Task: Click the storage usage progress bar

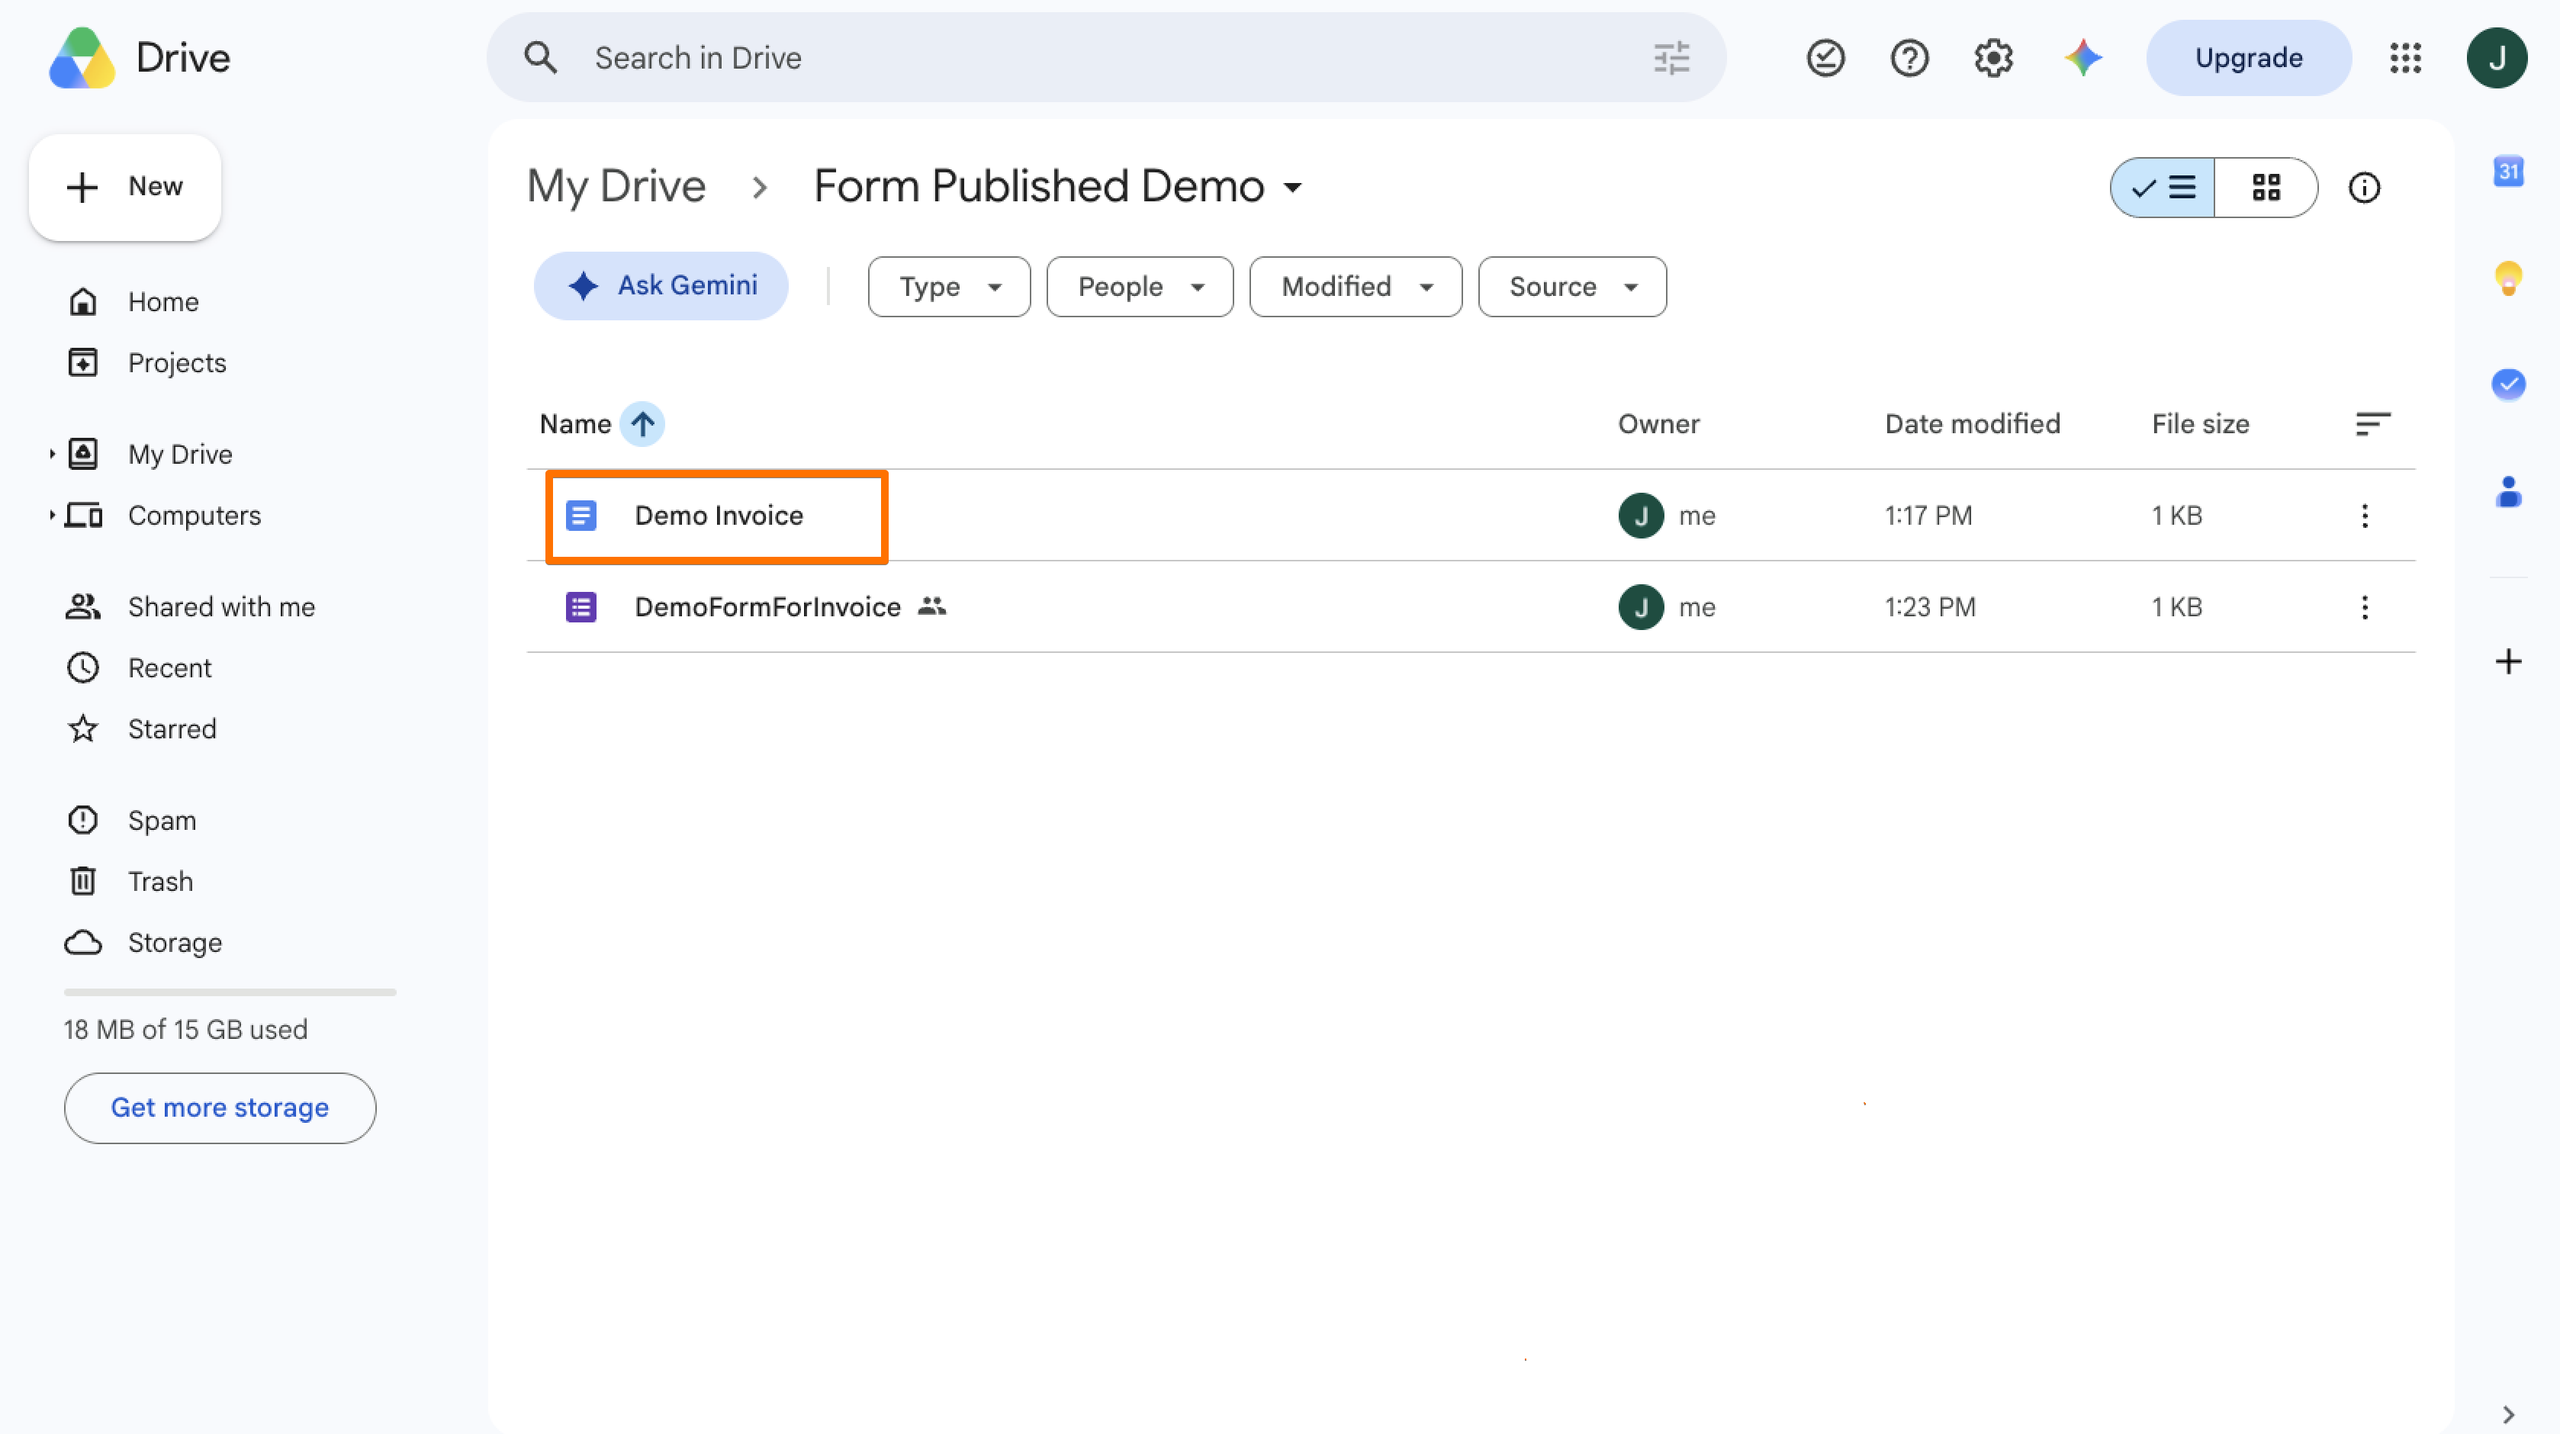Action: (230, 992)
